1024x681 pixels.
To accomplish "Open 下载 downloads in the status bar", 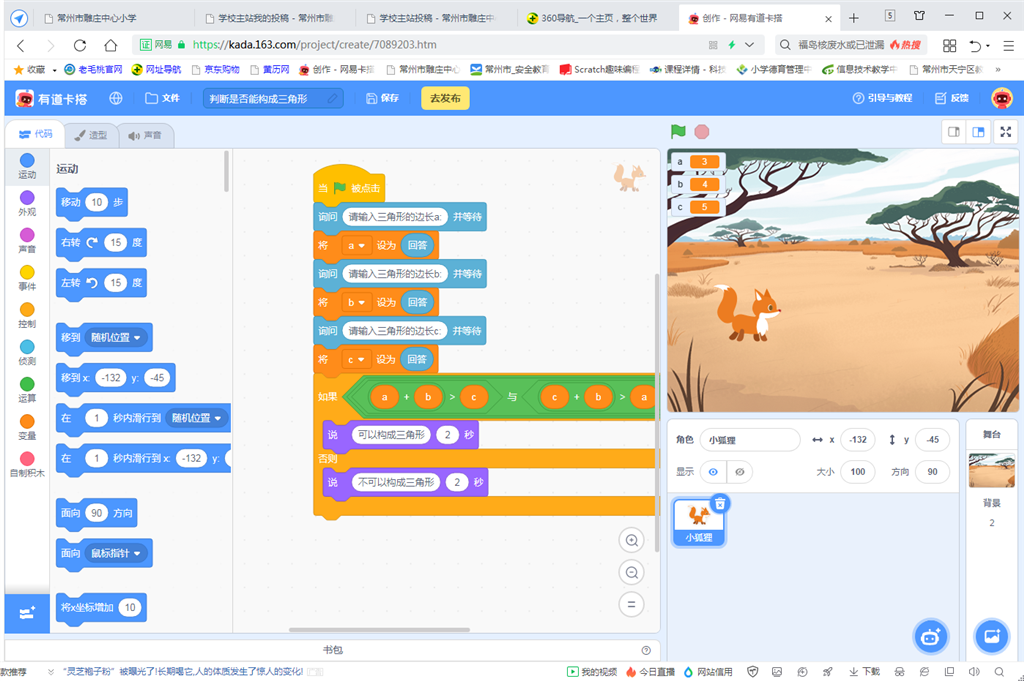I will click(864, 671).
